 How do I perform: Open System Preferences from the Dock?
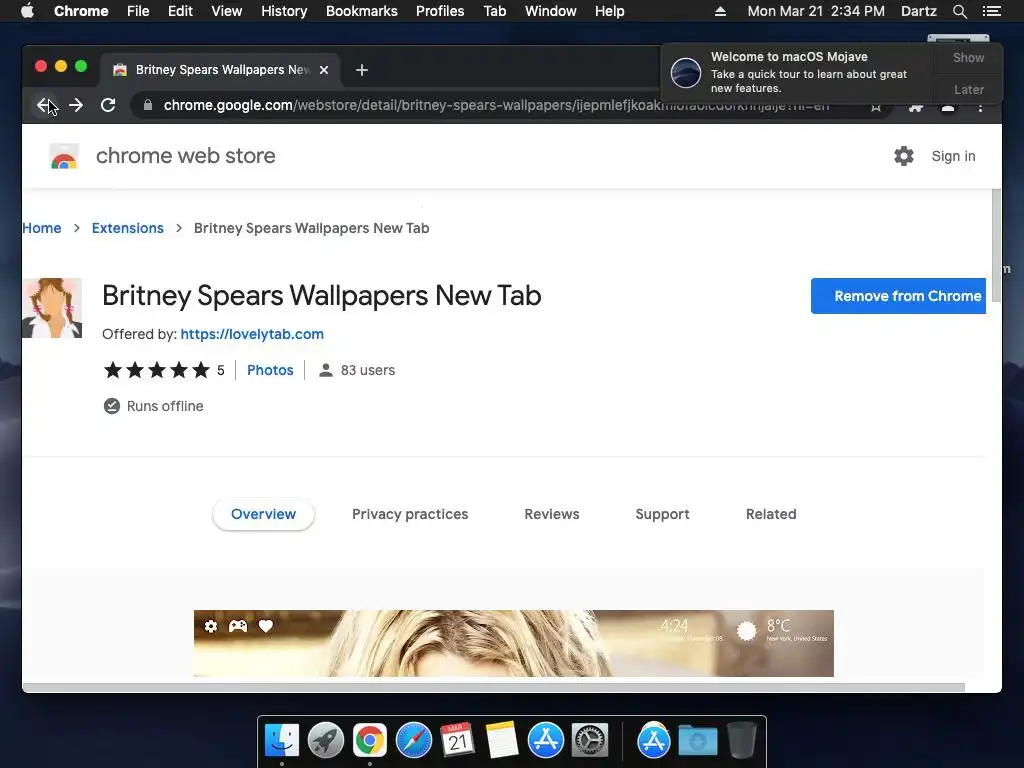(x=590, y=741)
